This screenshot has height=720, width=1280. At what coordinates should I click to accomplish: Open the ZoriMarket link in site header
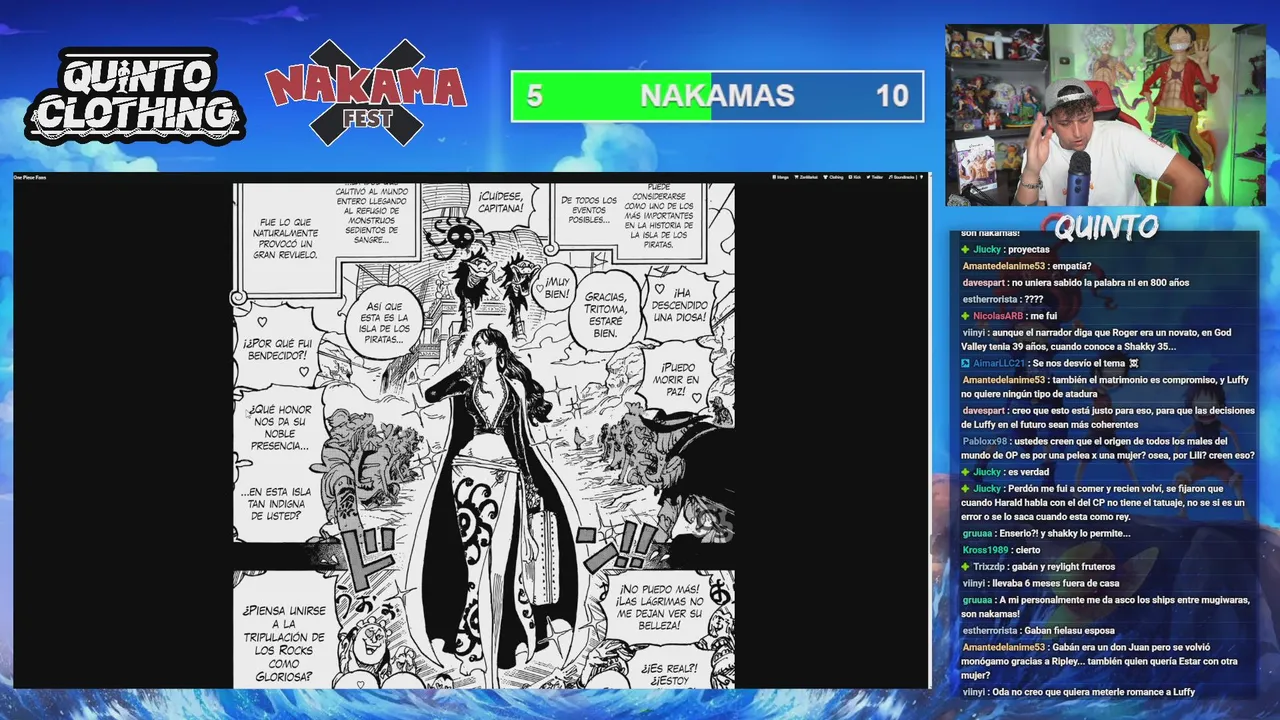(806, 177)
